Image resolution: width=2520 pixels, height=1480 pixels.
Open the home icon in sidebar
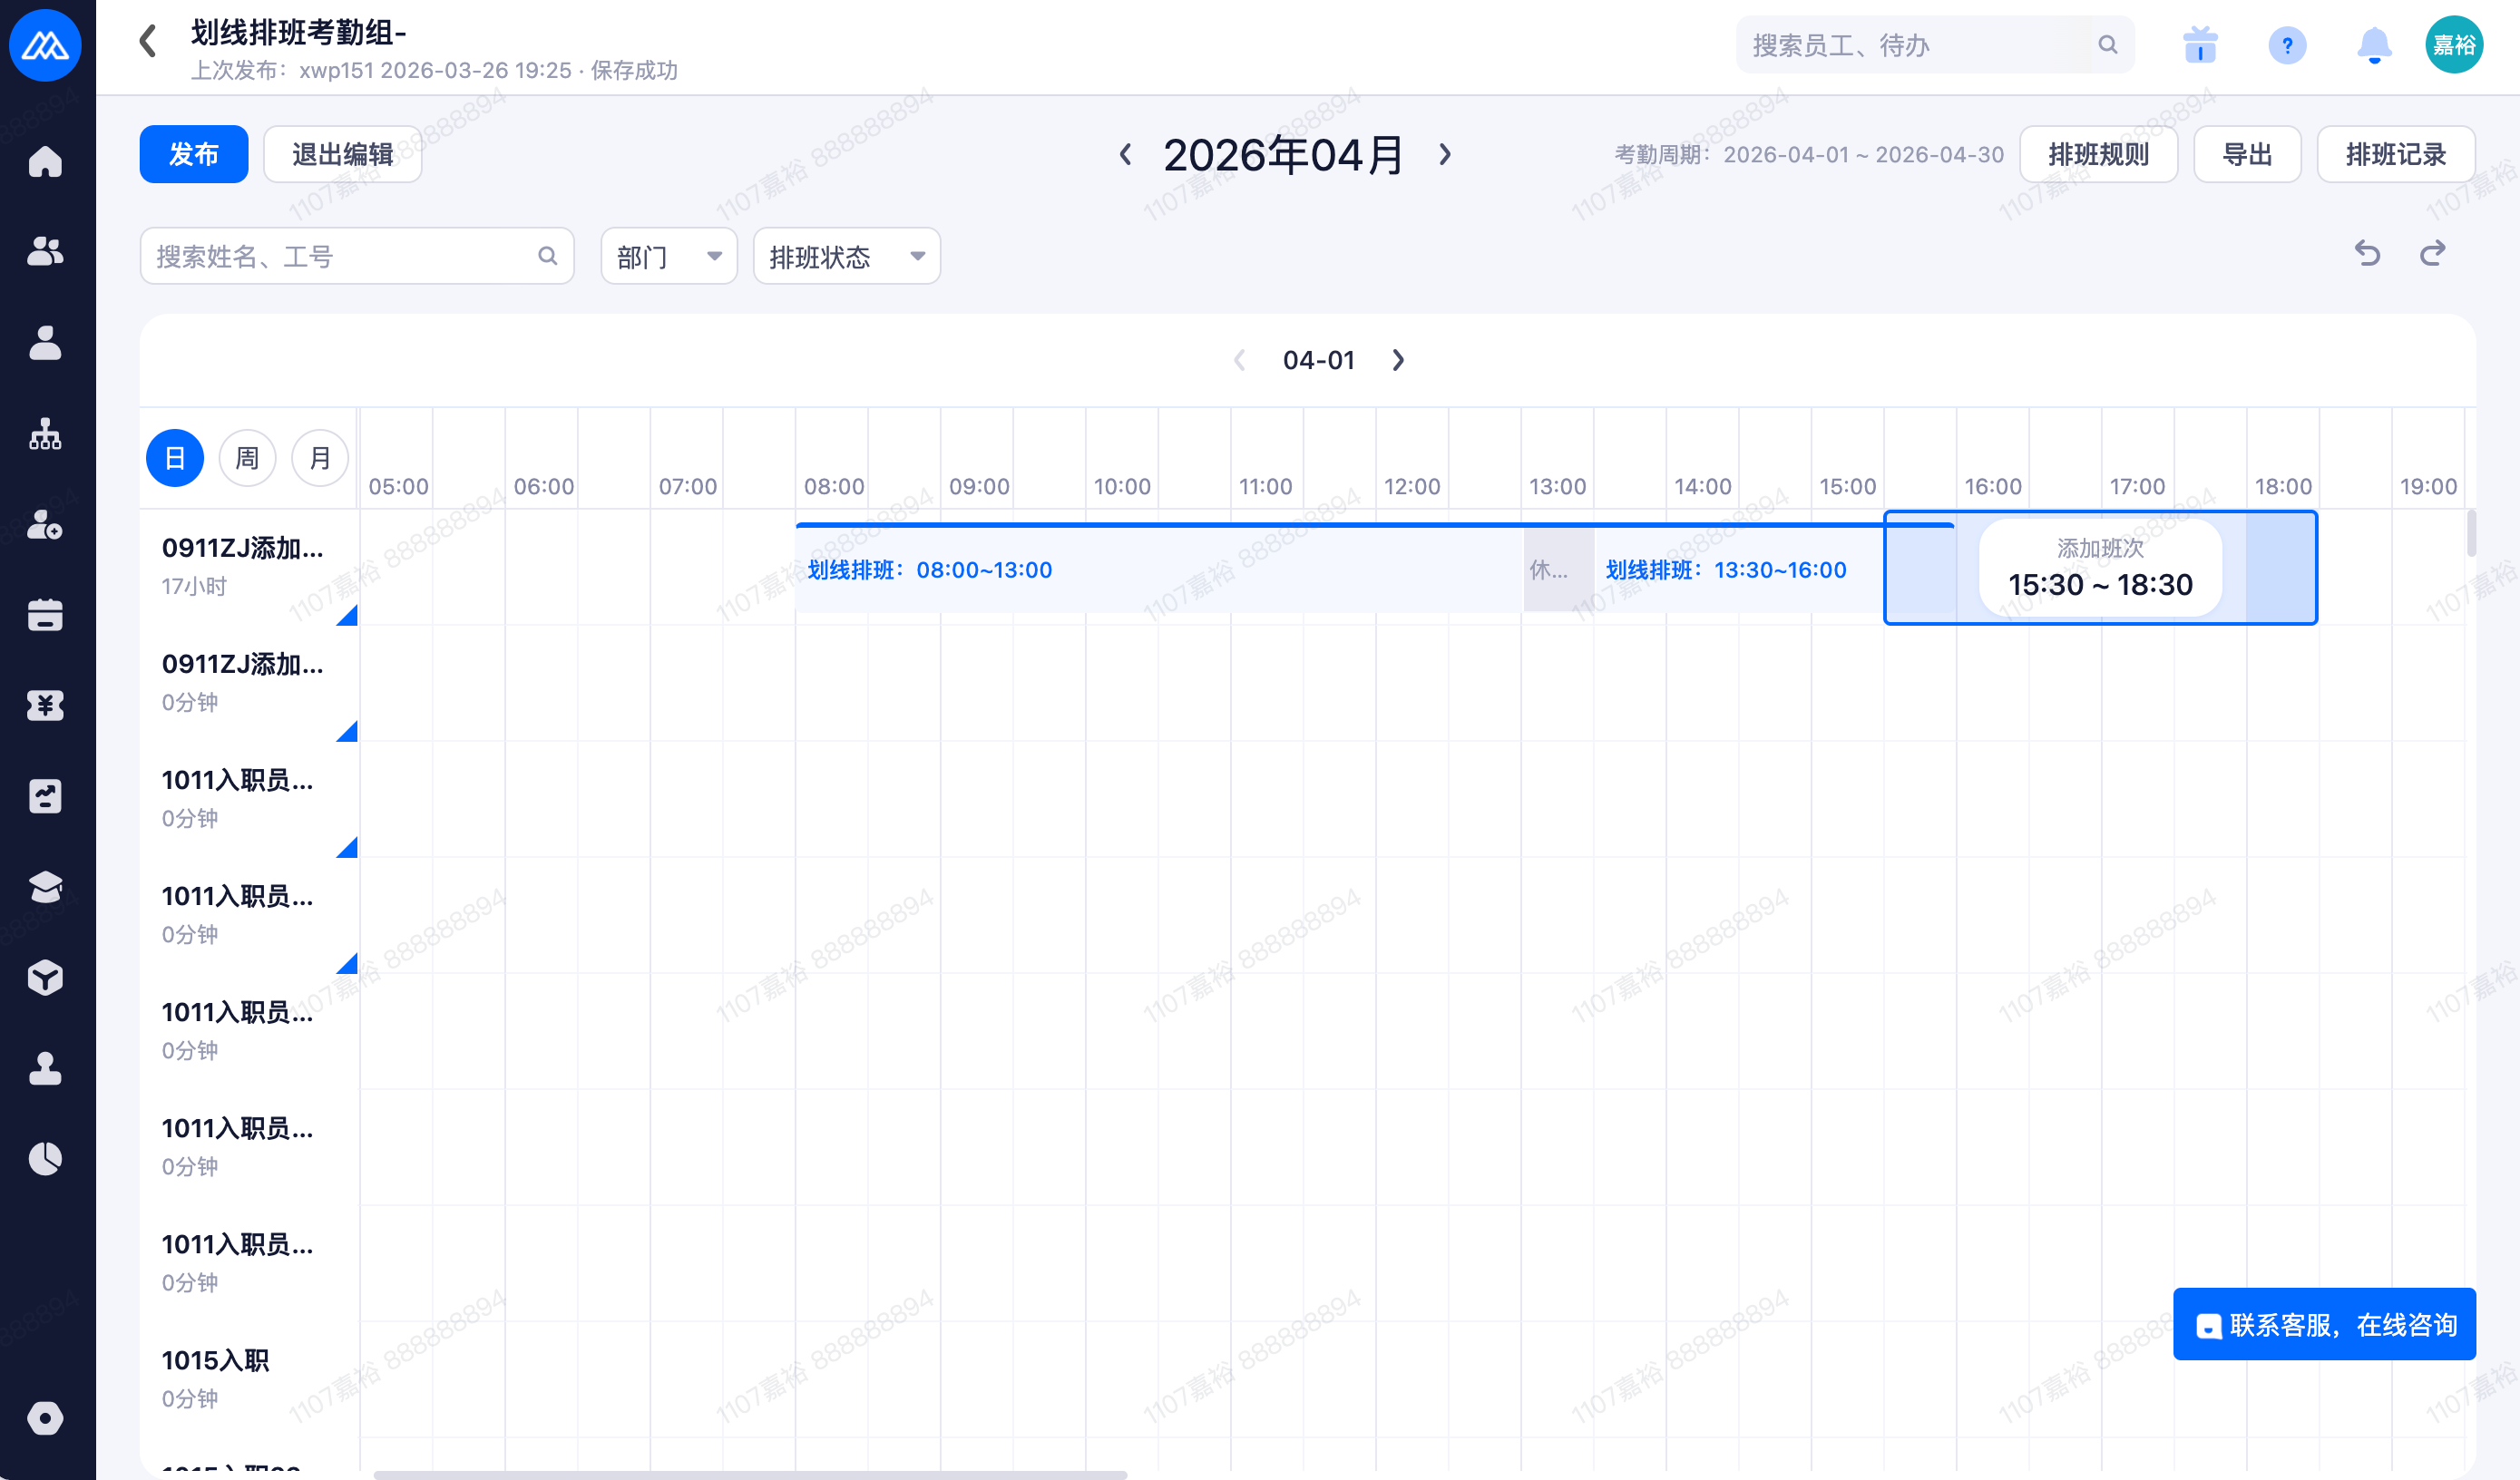click(x=45, y=161)
